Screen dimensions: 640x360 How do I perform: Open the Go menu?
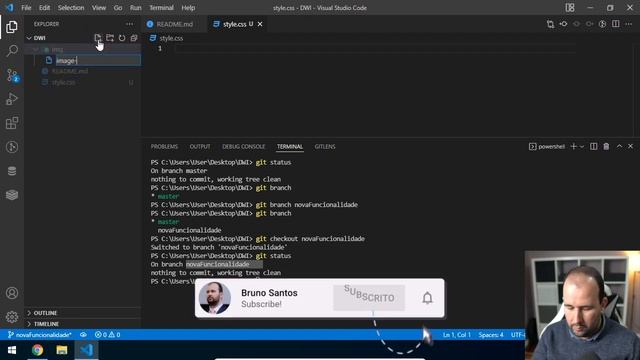(x=118, y=8)
